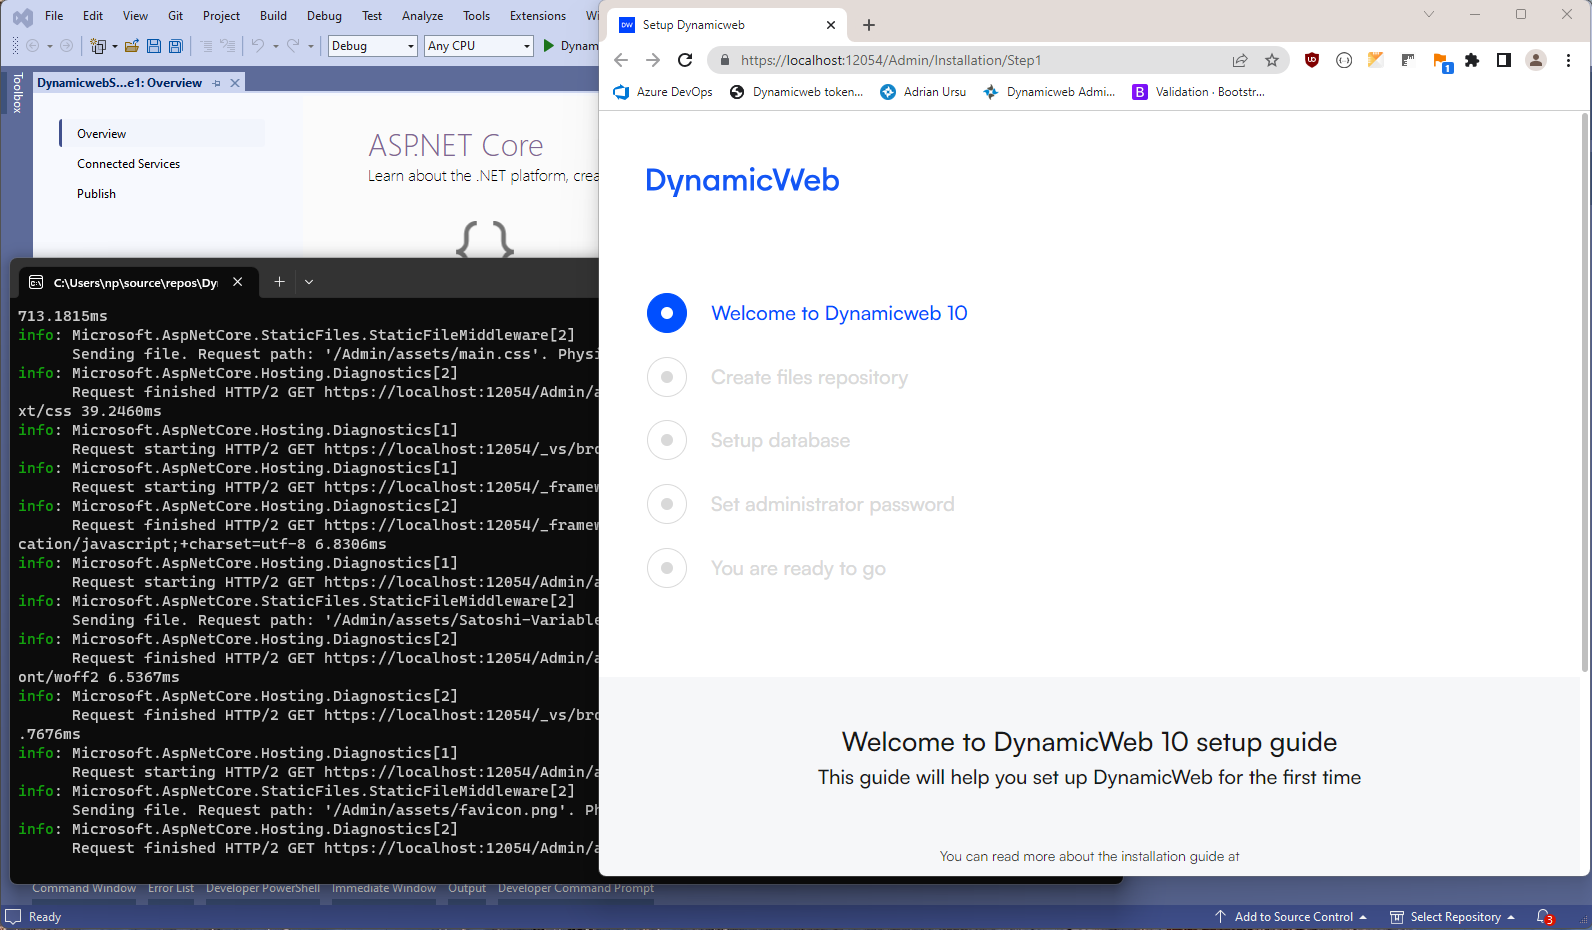Click the Navigate Backward toolbar arrow
Viewport: 1592px width, 930px height.
pos(33,46)
